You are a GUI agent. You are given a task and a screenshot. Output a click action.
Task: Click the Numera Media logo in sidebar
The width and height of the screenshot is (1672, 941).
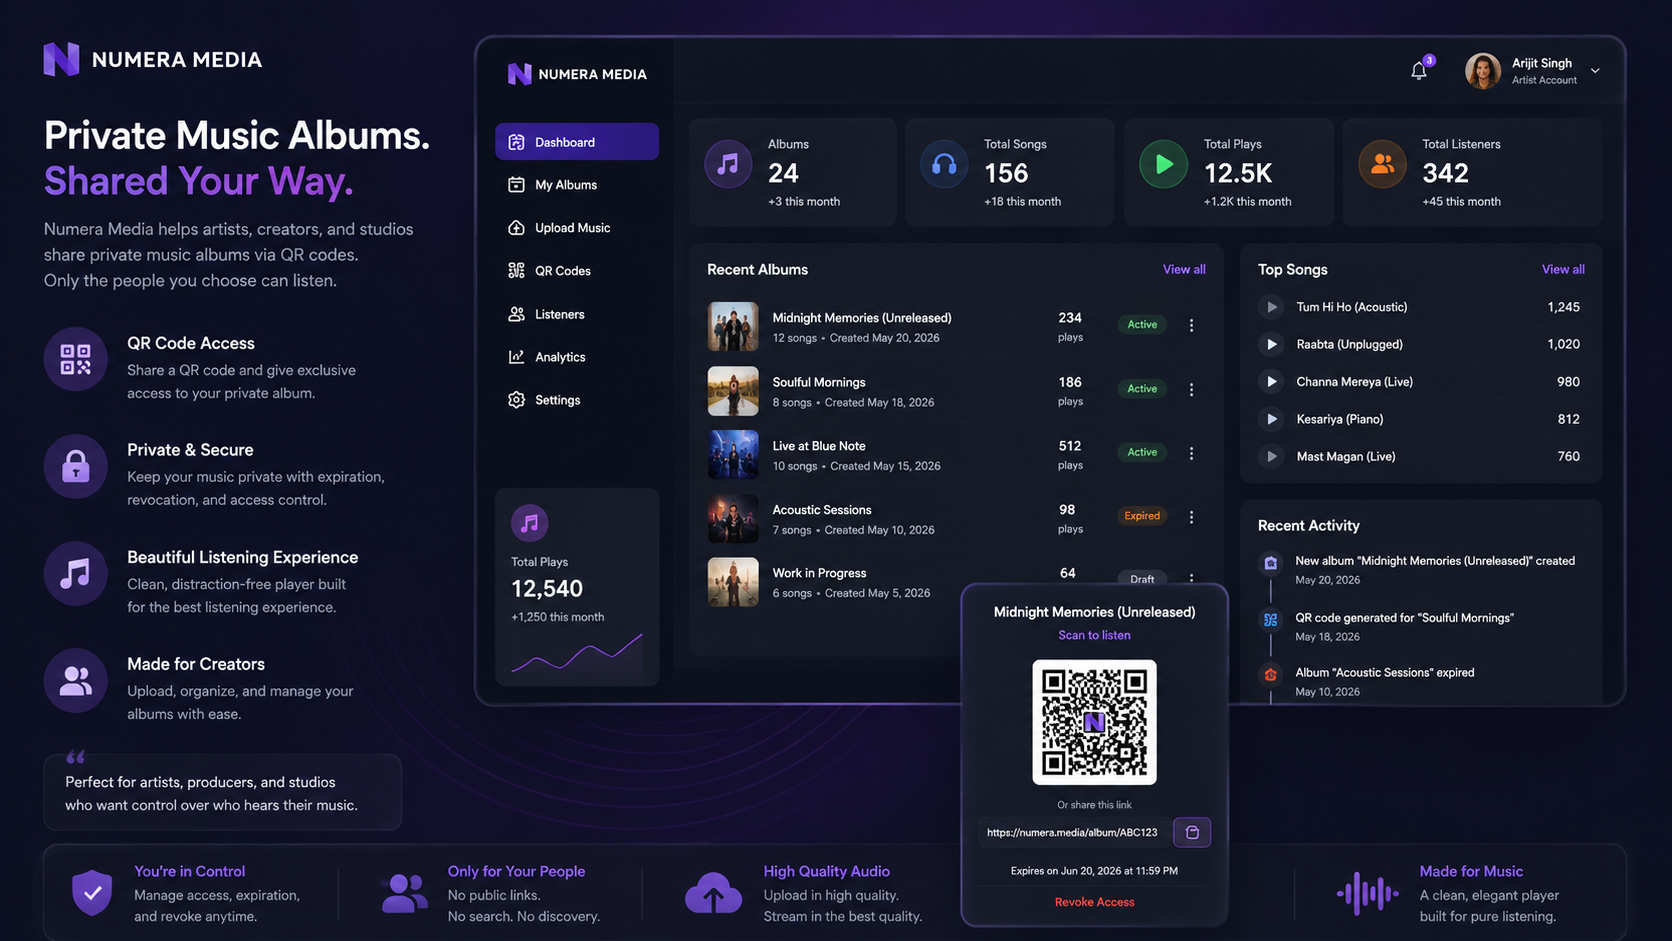point(577,74)
